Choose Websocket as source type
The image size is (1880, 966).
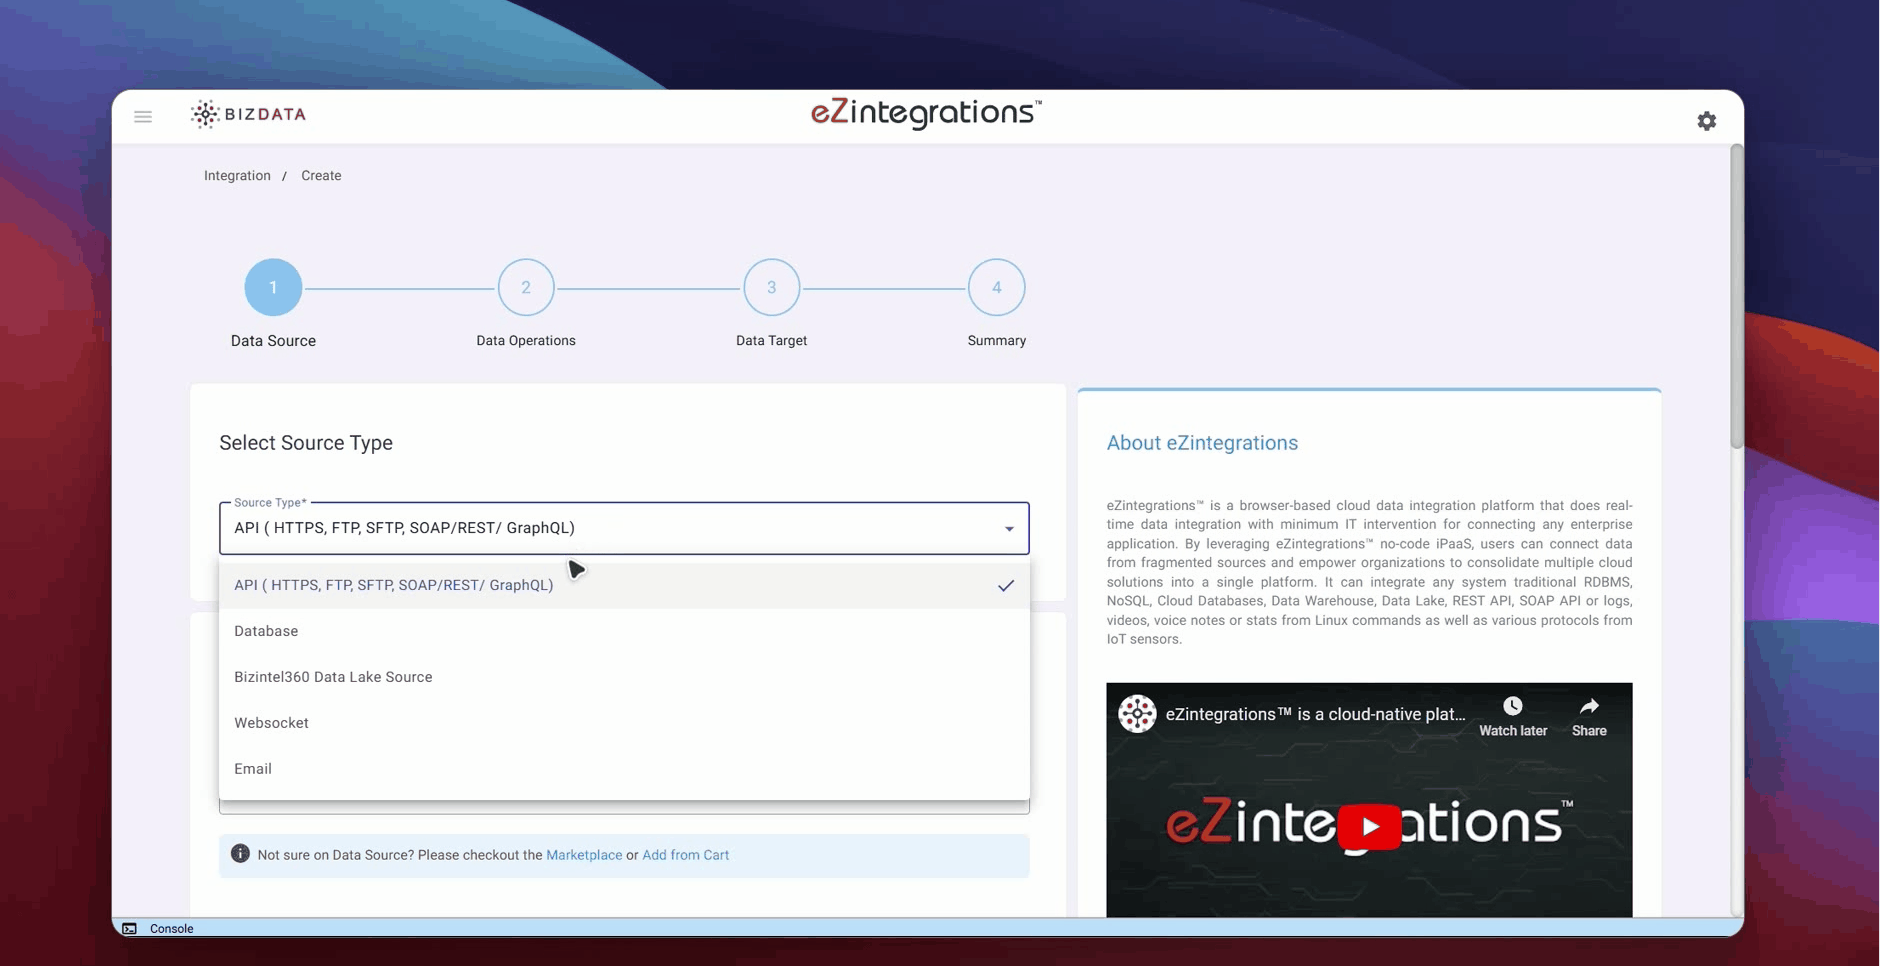click(x=271, y=723)
